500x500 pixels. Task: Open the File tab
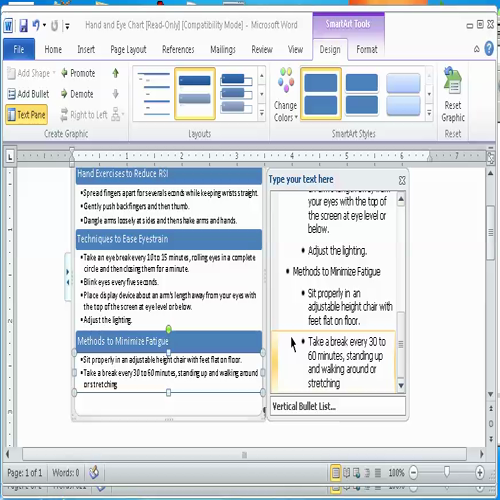[x=19, y=49]
